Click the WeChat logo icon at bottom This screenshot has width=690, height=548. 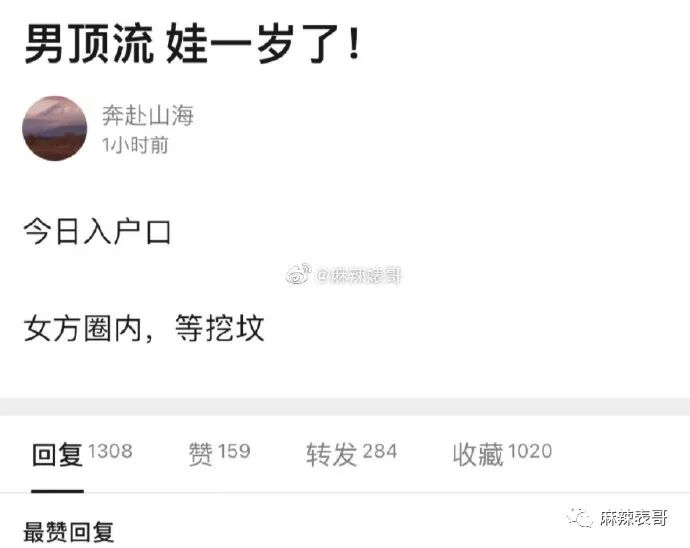[580, 518]
